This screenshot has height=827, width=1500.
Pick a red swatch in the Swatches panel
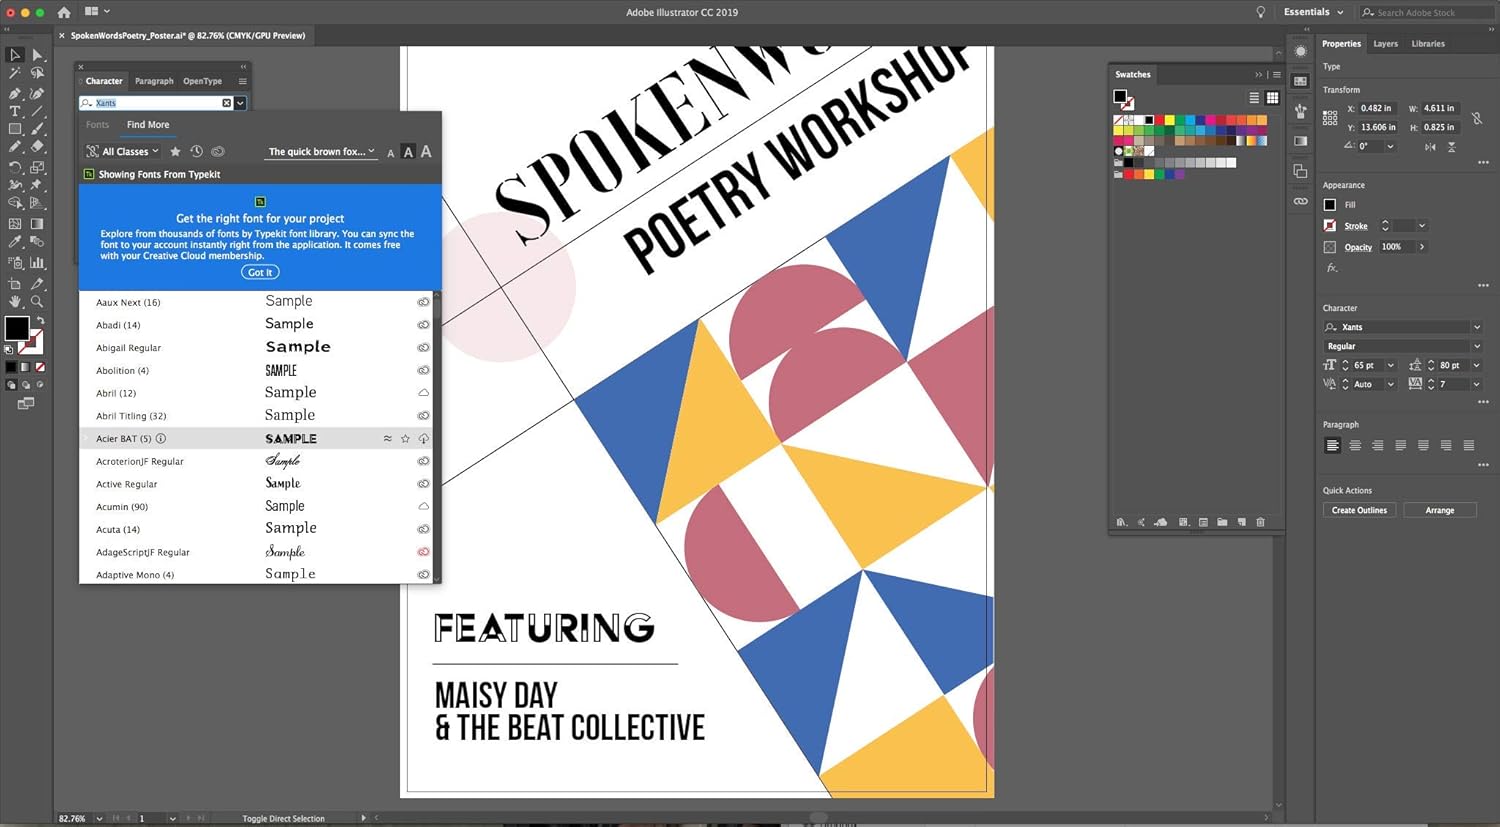click(1160, 120)
